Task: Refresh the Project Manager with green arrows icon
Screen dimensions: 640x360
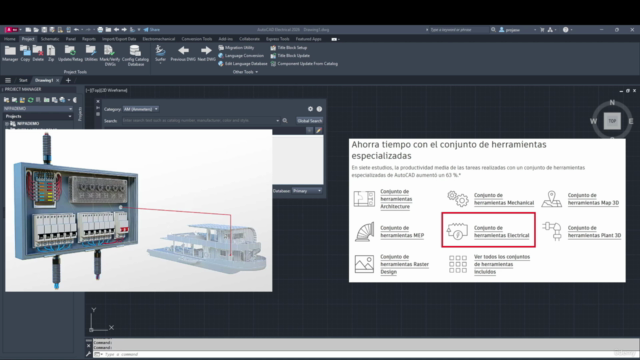Action: (30, 100)
